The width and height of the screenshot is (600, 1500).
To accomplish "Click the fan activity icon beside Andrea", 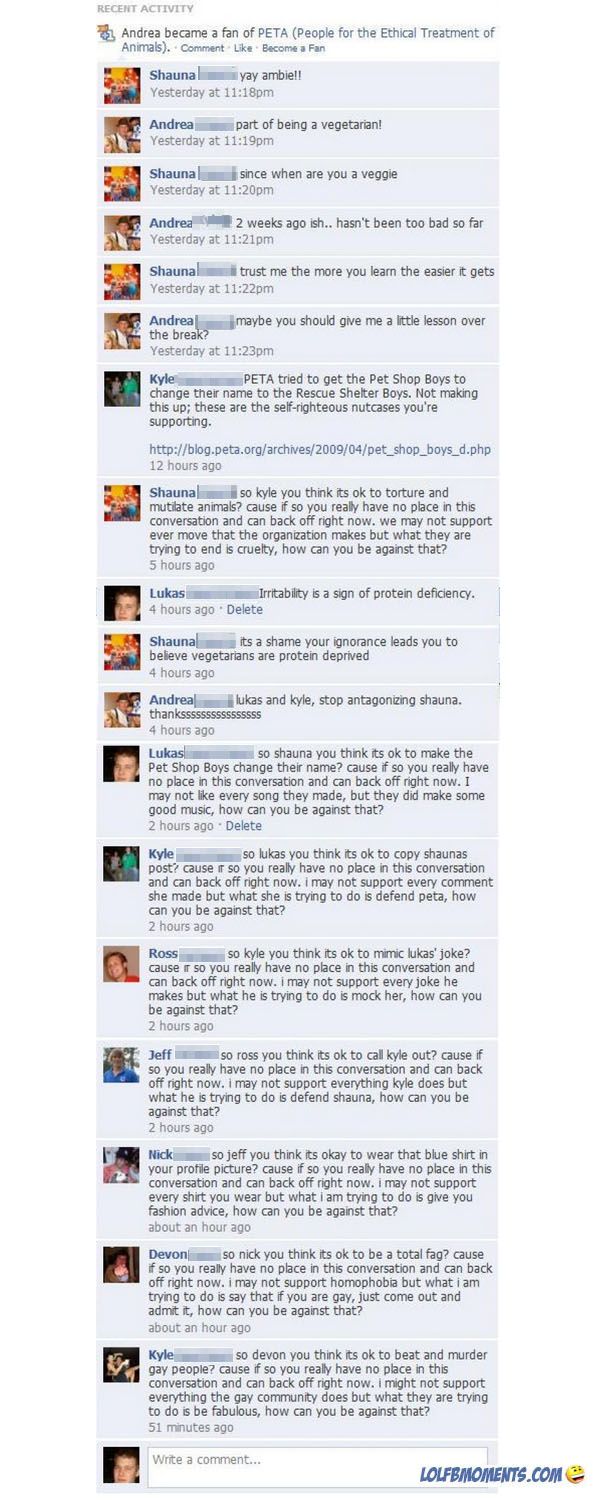I will pyautogui.click(x=106, y=35).
